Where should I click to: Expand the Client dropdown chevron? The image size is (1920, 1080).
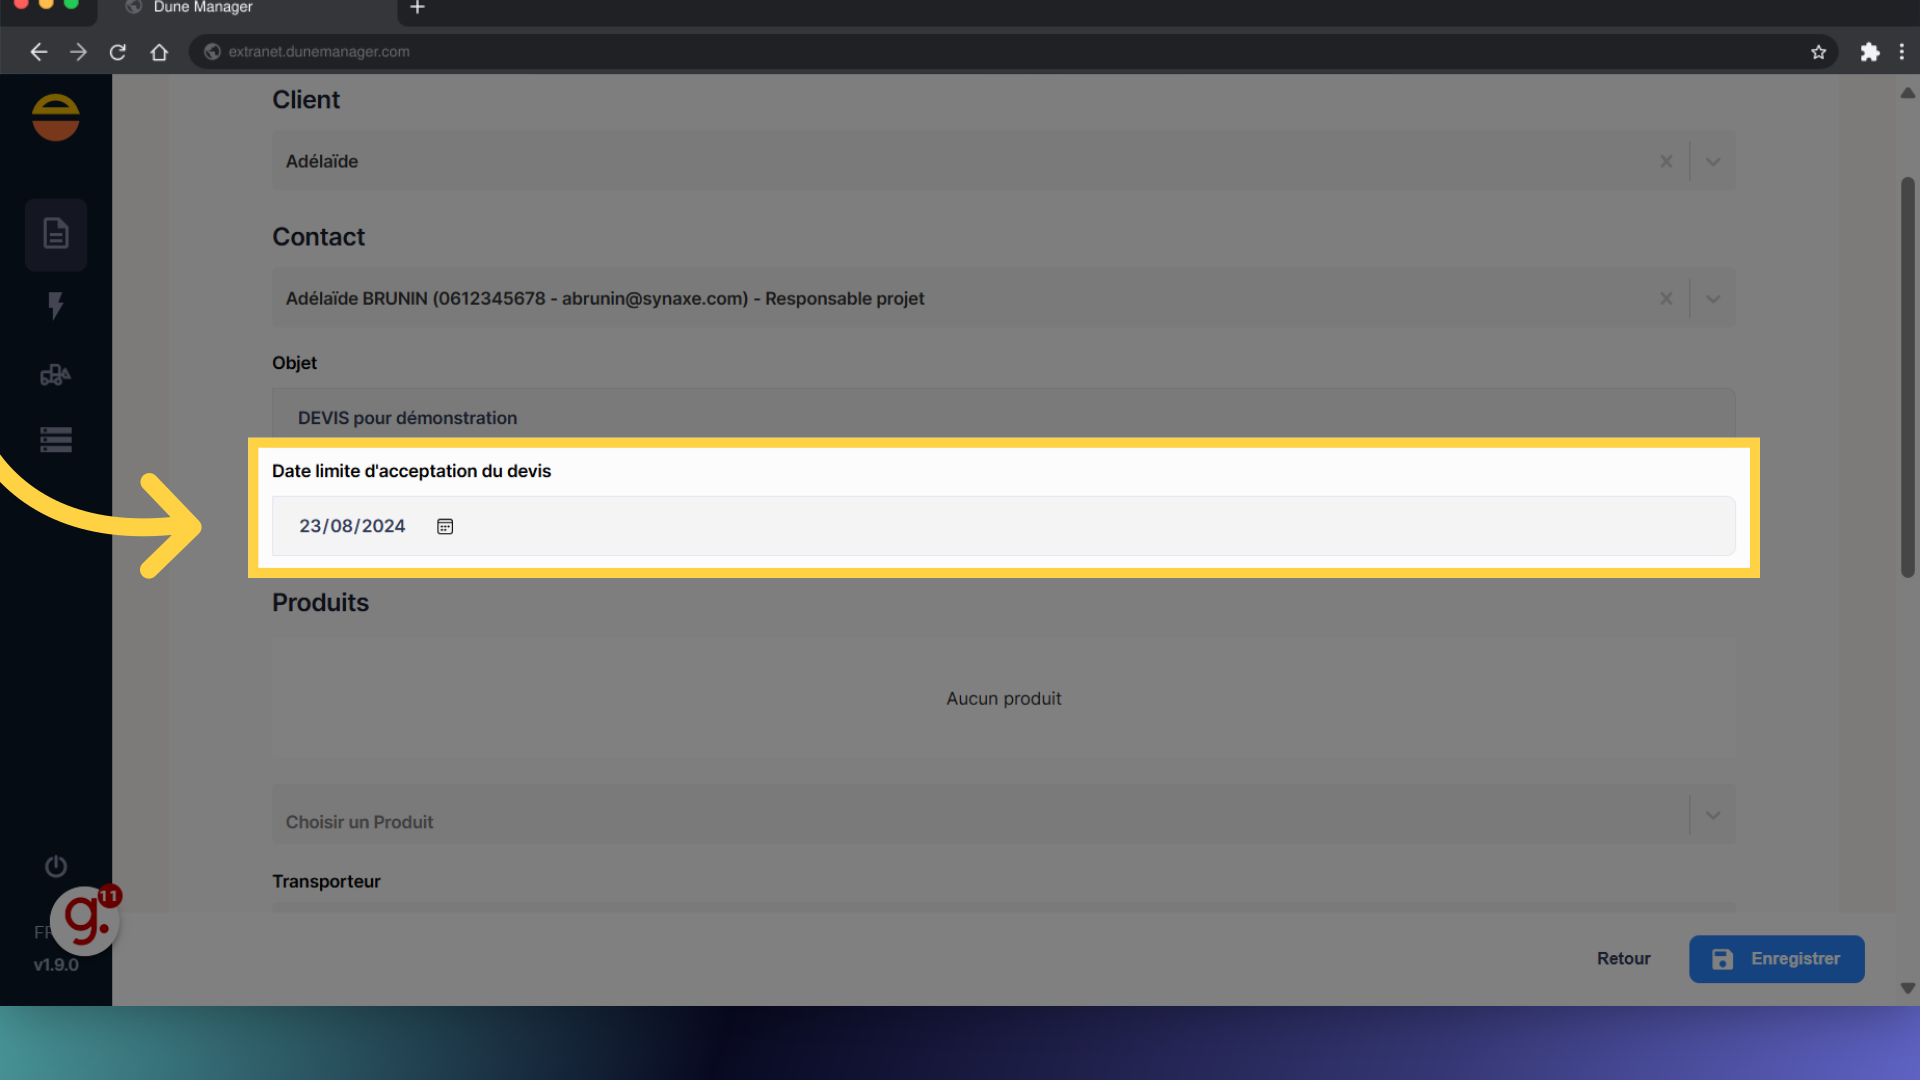coord(1713,162)
